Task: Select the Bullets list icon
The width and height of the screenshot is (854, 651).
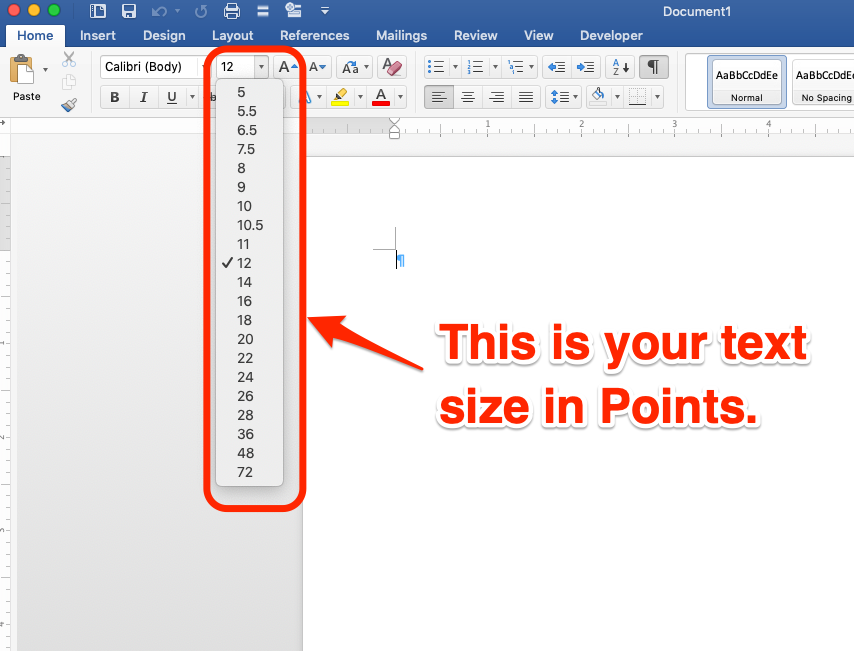Action: 434,66
